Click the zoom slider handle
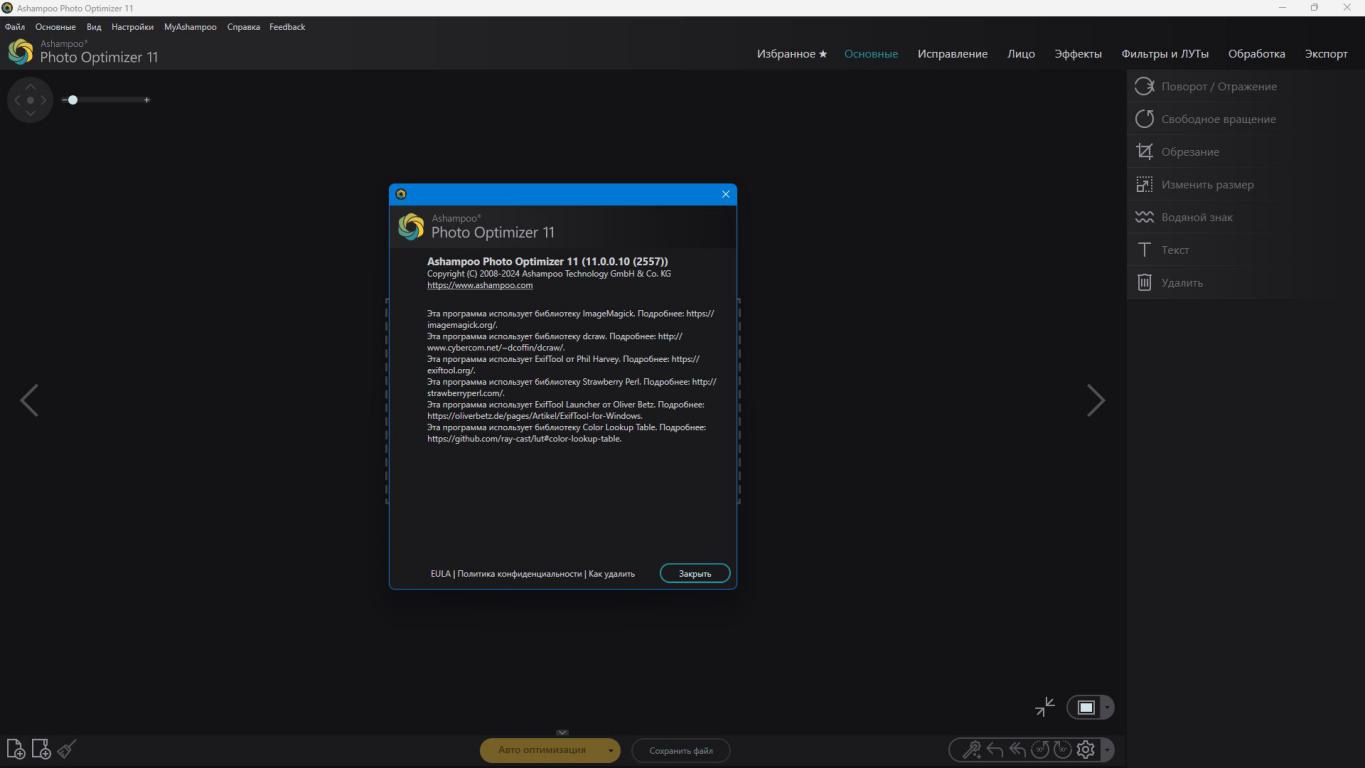Viewport: 1365px width, 768px height. click(73, 100)
